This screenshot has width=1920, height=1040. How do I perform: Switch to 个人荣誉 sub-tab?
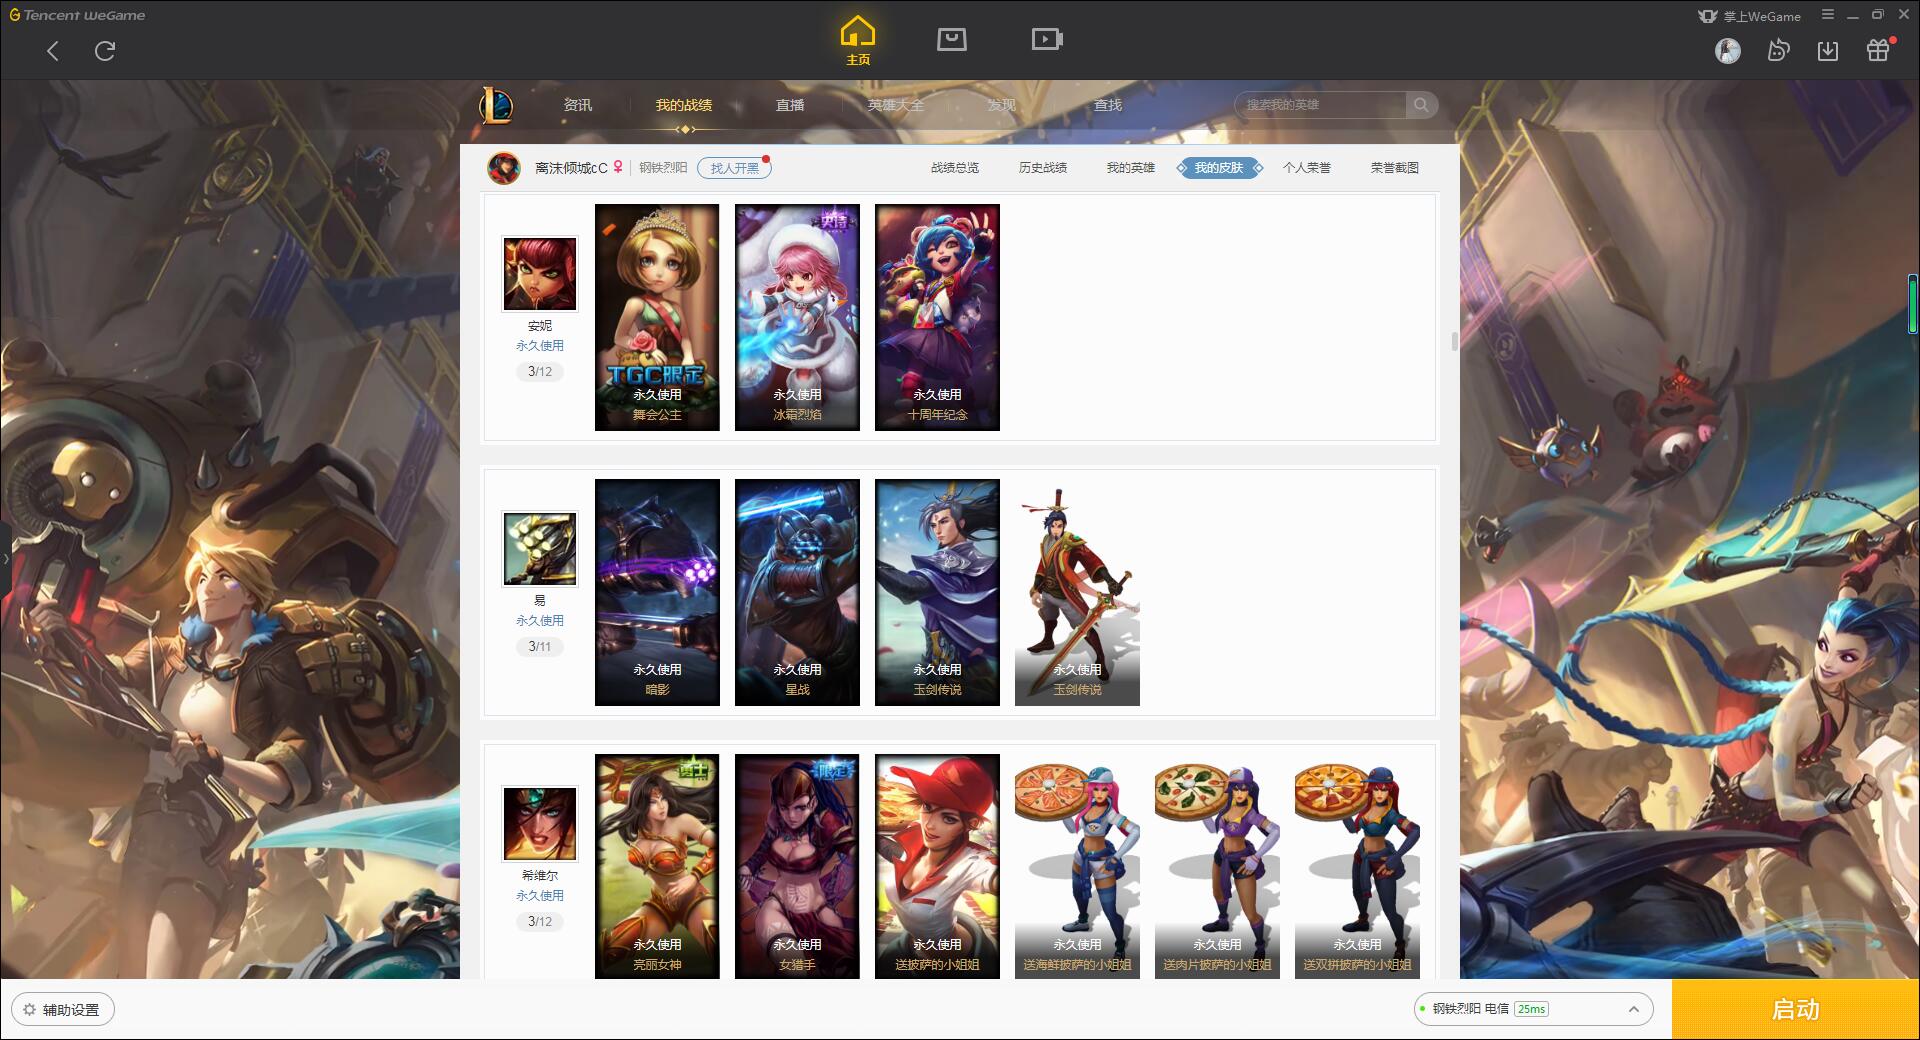[x=1307, y=168]
